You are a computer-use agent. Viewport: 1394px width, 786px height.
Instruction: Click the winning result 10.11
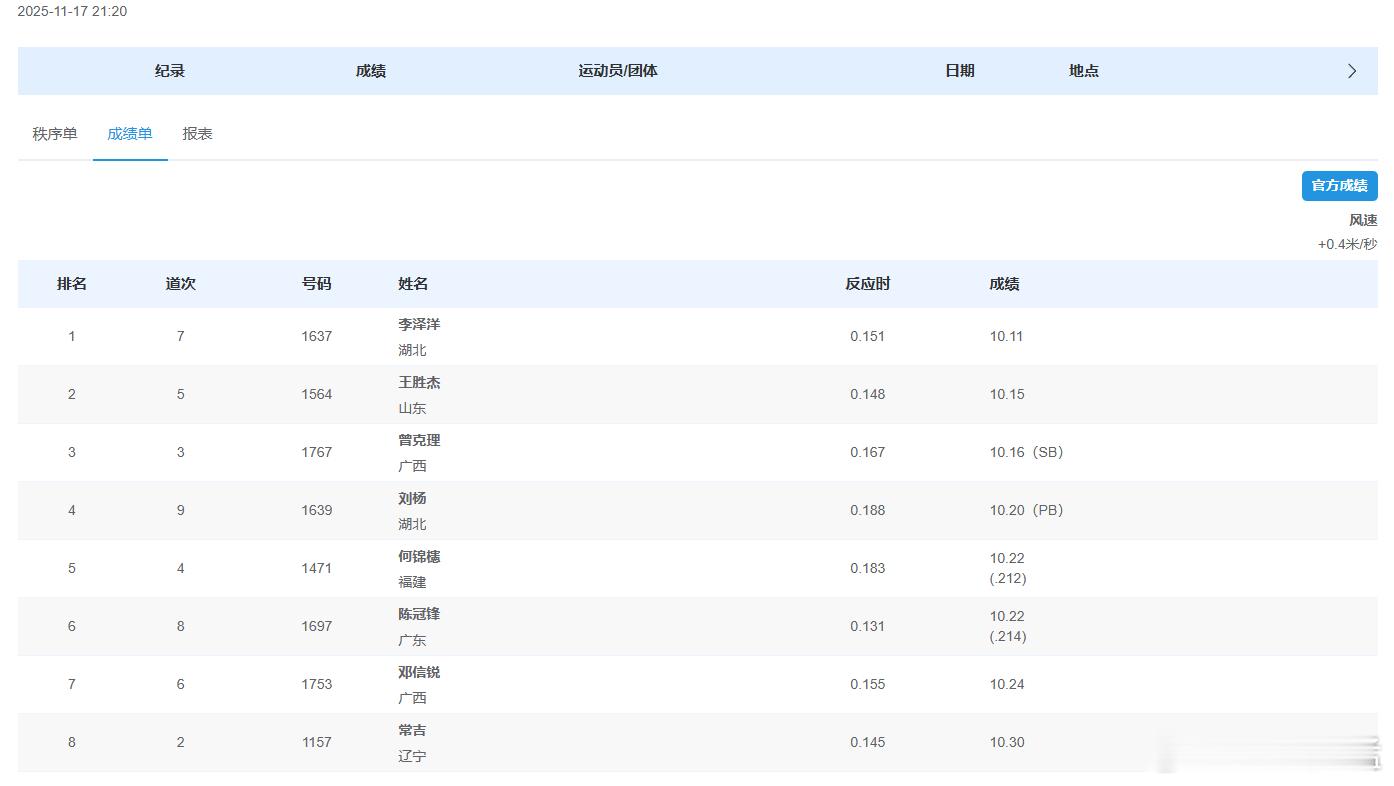[x=1007, y=336]
